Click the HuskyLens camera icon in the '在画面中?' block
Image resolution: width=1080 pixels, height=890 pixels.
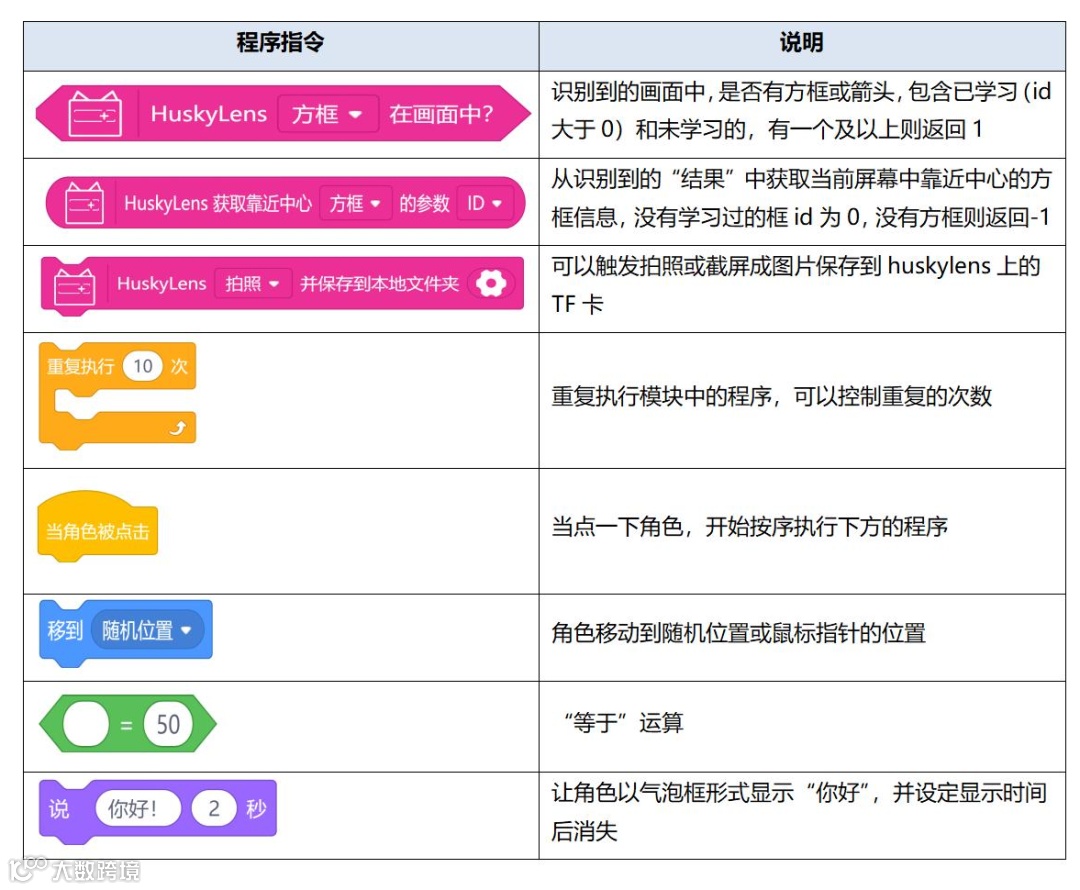95,113
